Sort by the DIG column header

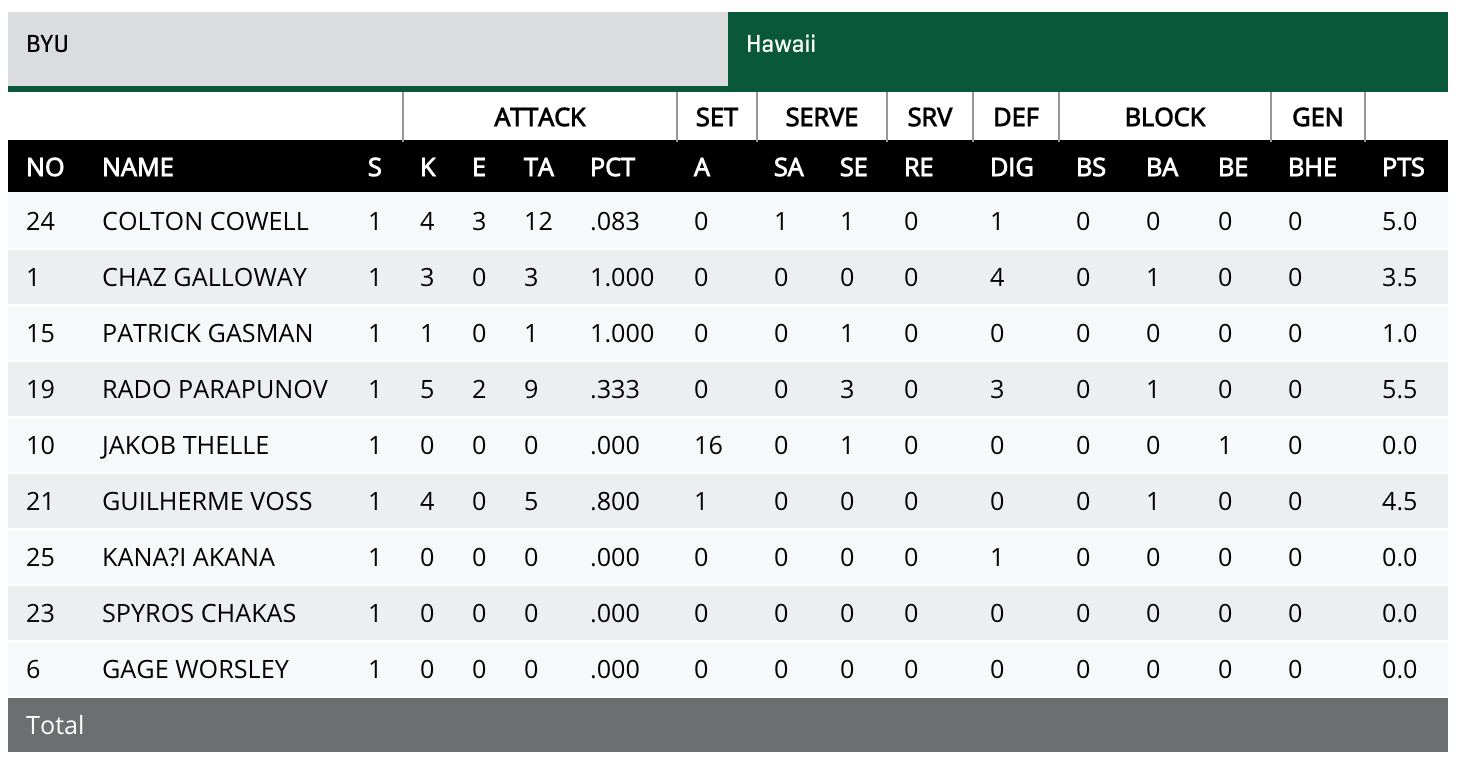tap(1012, 167)
